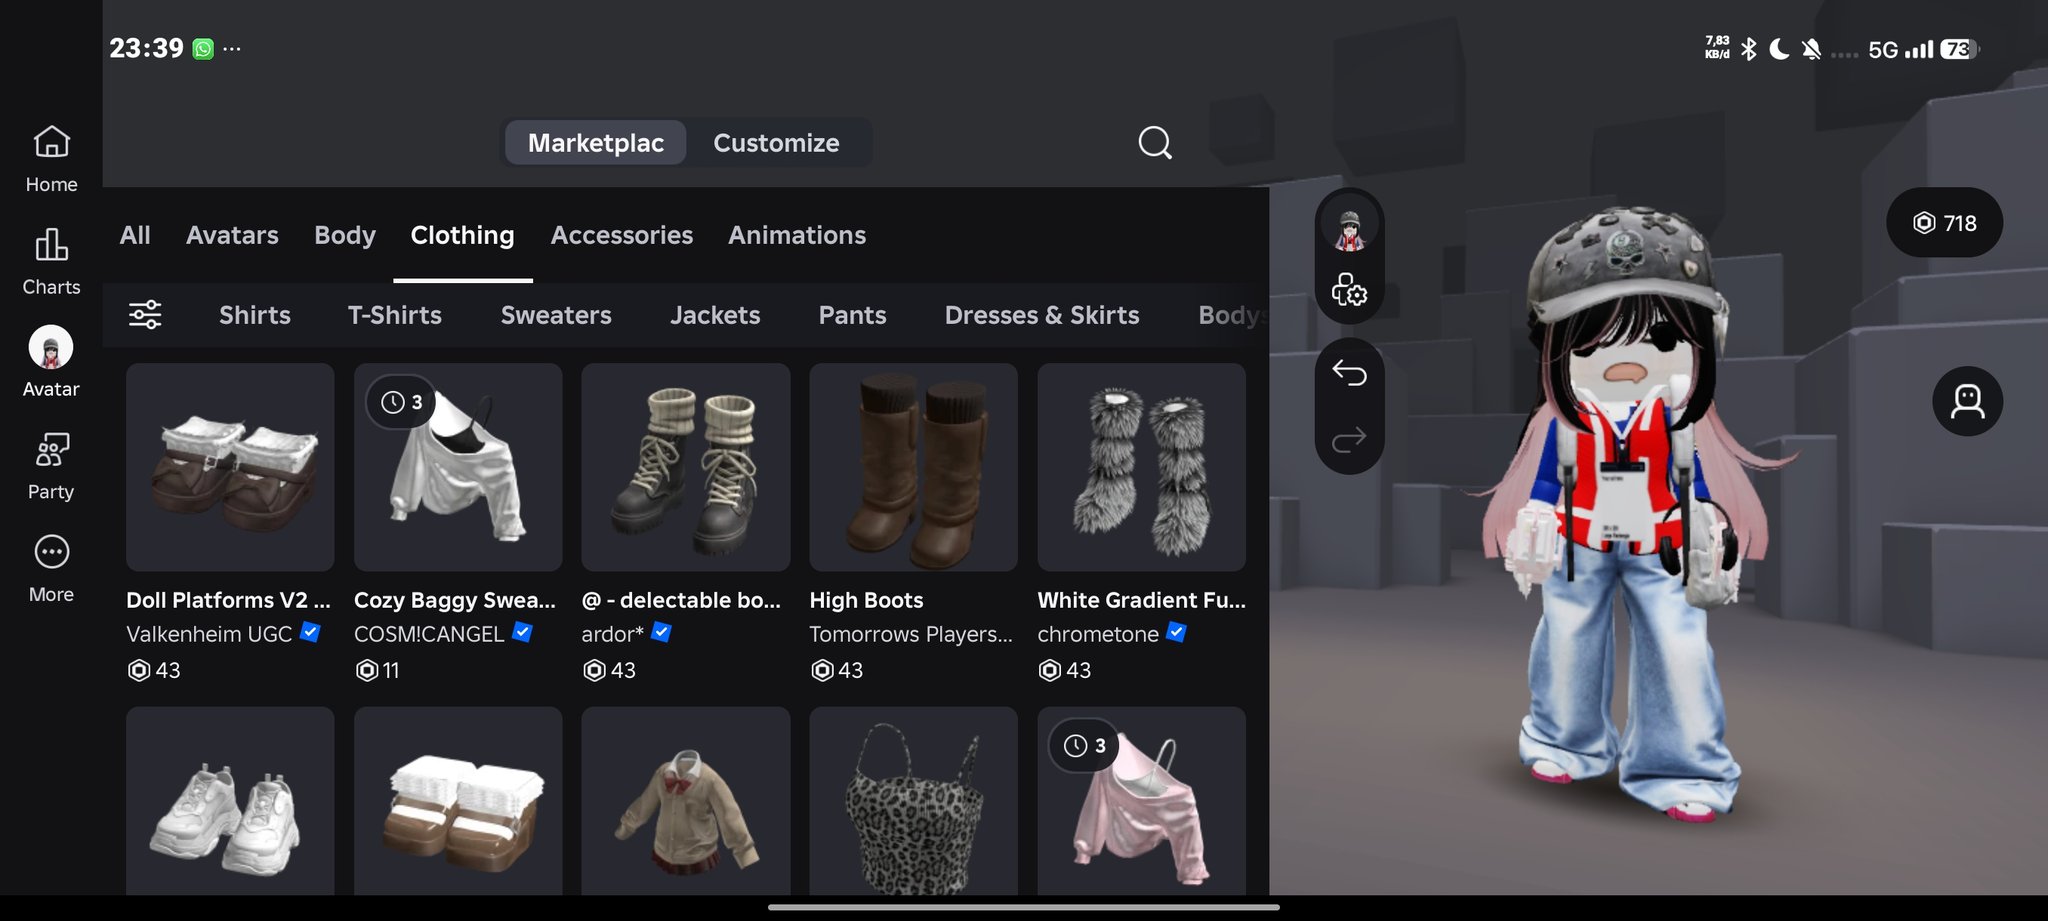Click the @ - delectable bo... item title
The image size is (2048, 921).
click(x=681, y=600)
